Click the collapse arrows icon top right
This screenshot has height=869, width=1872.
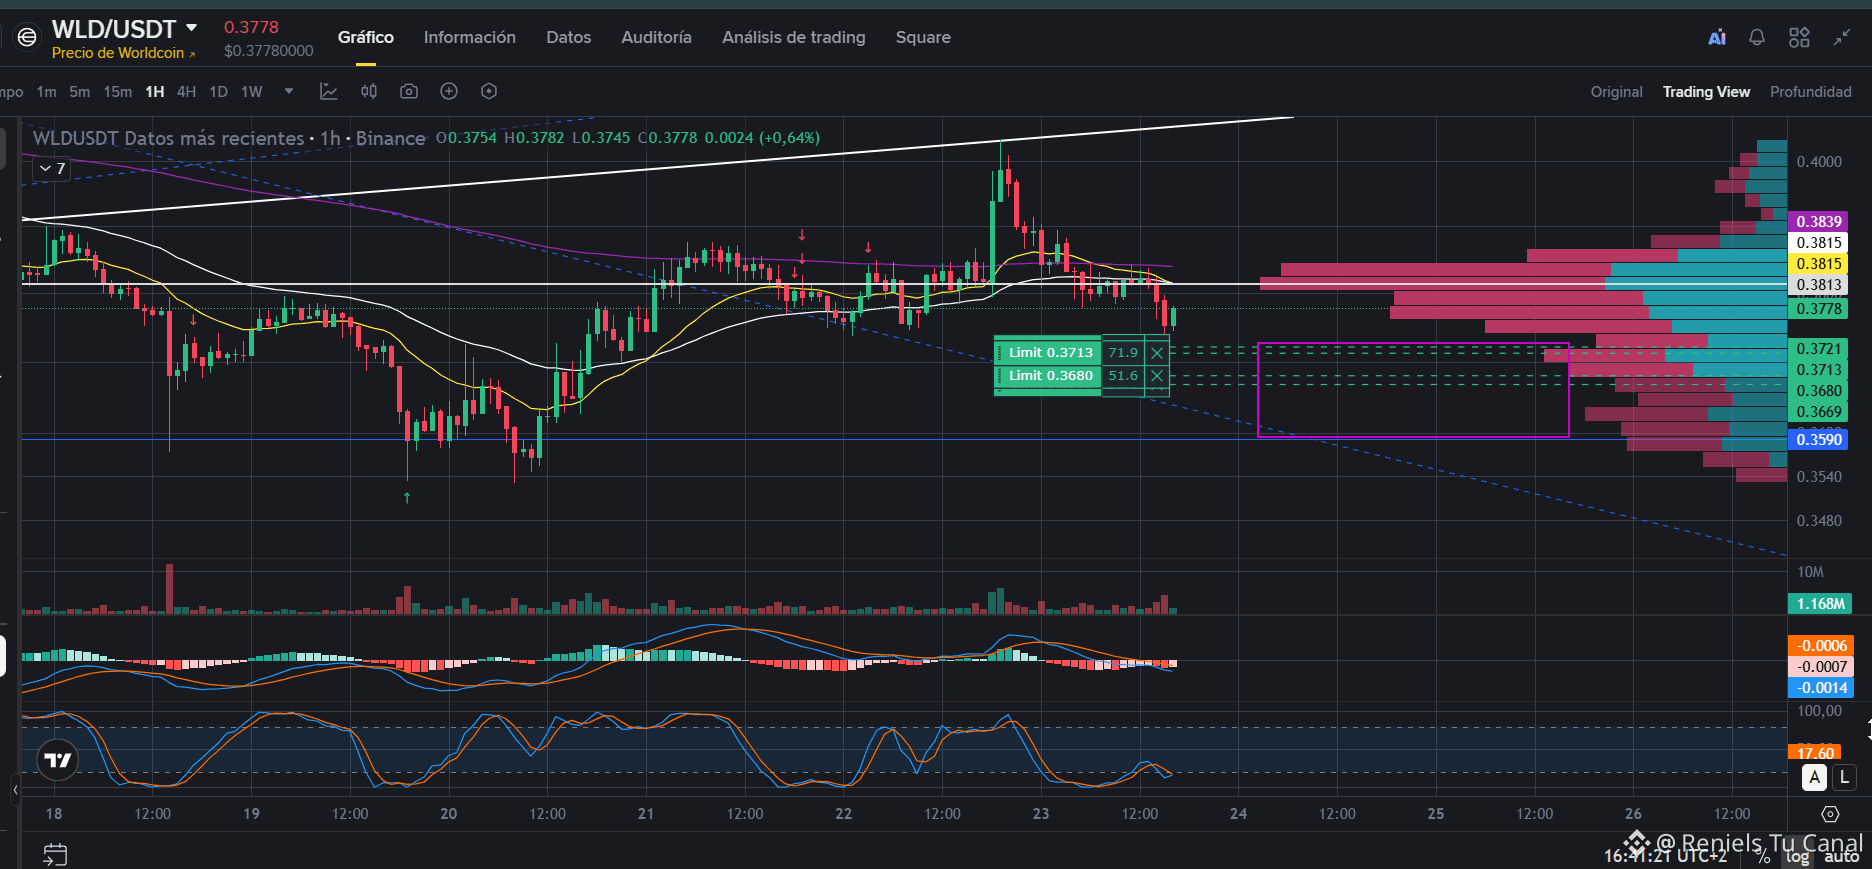[1842, 38]
